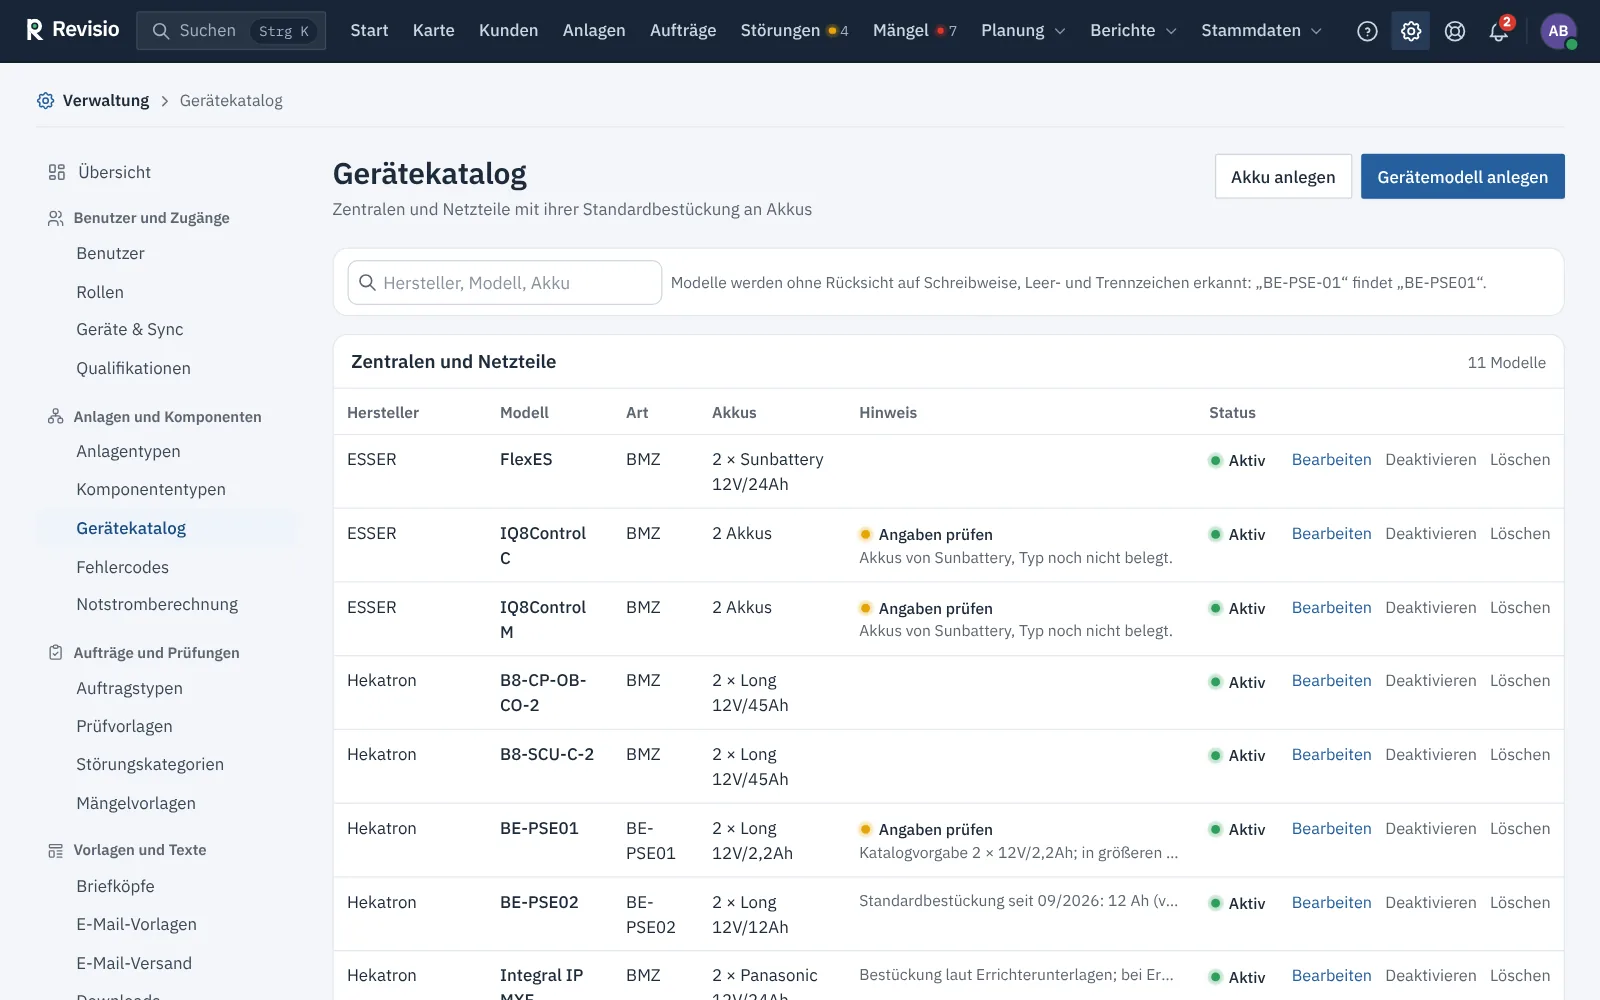Open Fehlercodes in the sidebar
Screen dimensions: 1600x1000
tap(122, 567)
